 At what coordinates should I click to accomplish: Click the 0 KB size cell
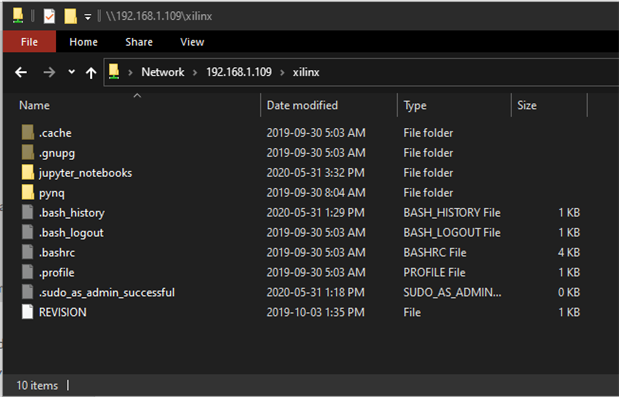pyautogui.click(x=569, y=292)
